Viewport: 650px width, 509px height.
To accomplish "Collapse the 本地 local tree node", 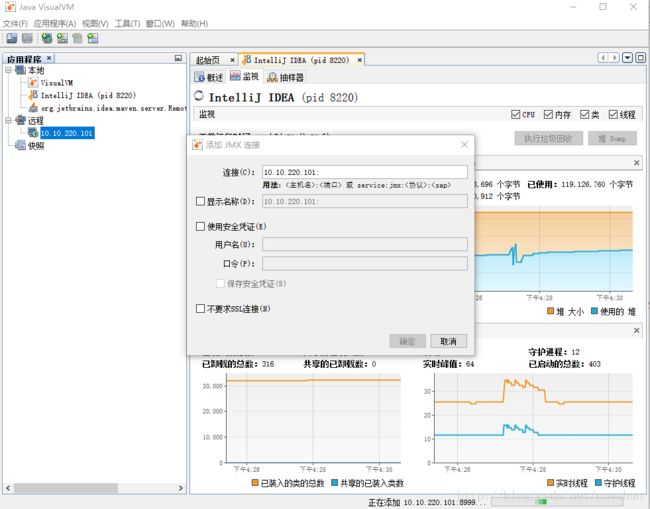I will tap(8, 70).
